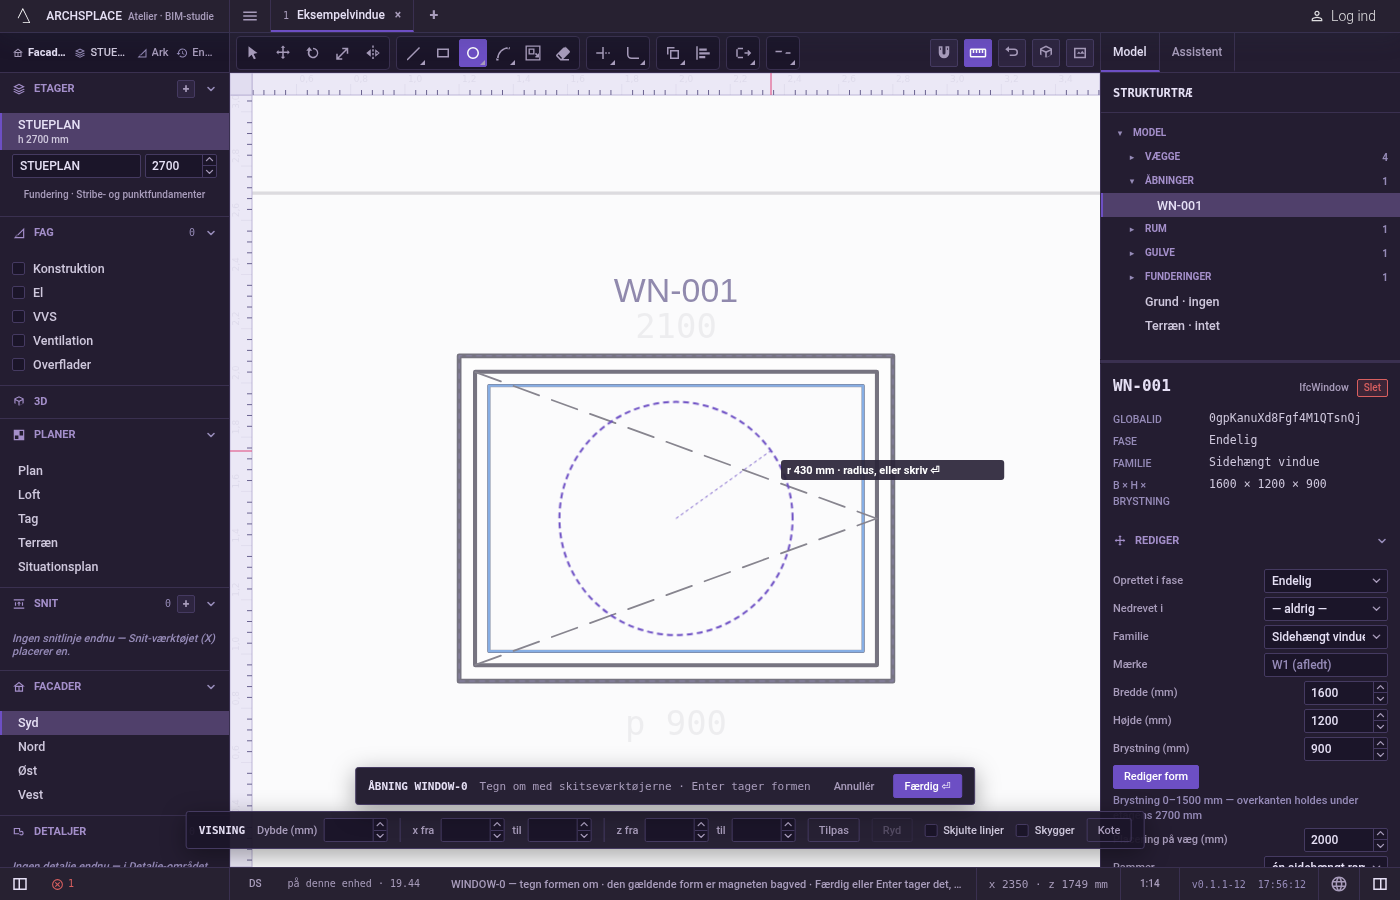
Task: Collapse the PLANER section chevron
Action: point(211,435)
